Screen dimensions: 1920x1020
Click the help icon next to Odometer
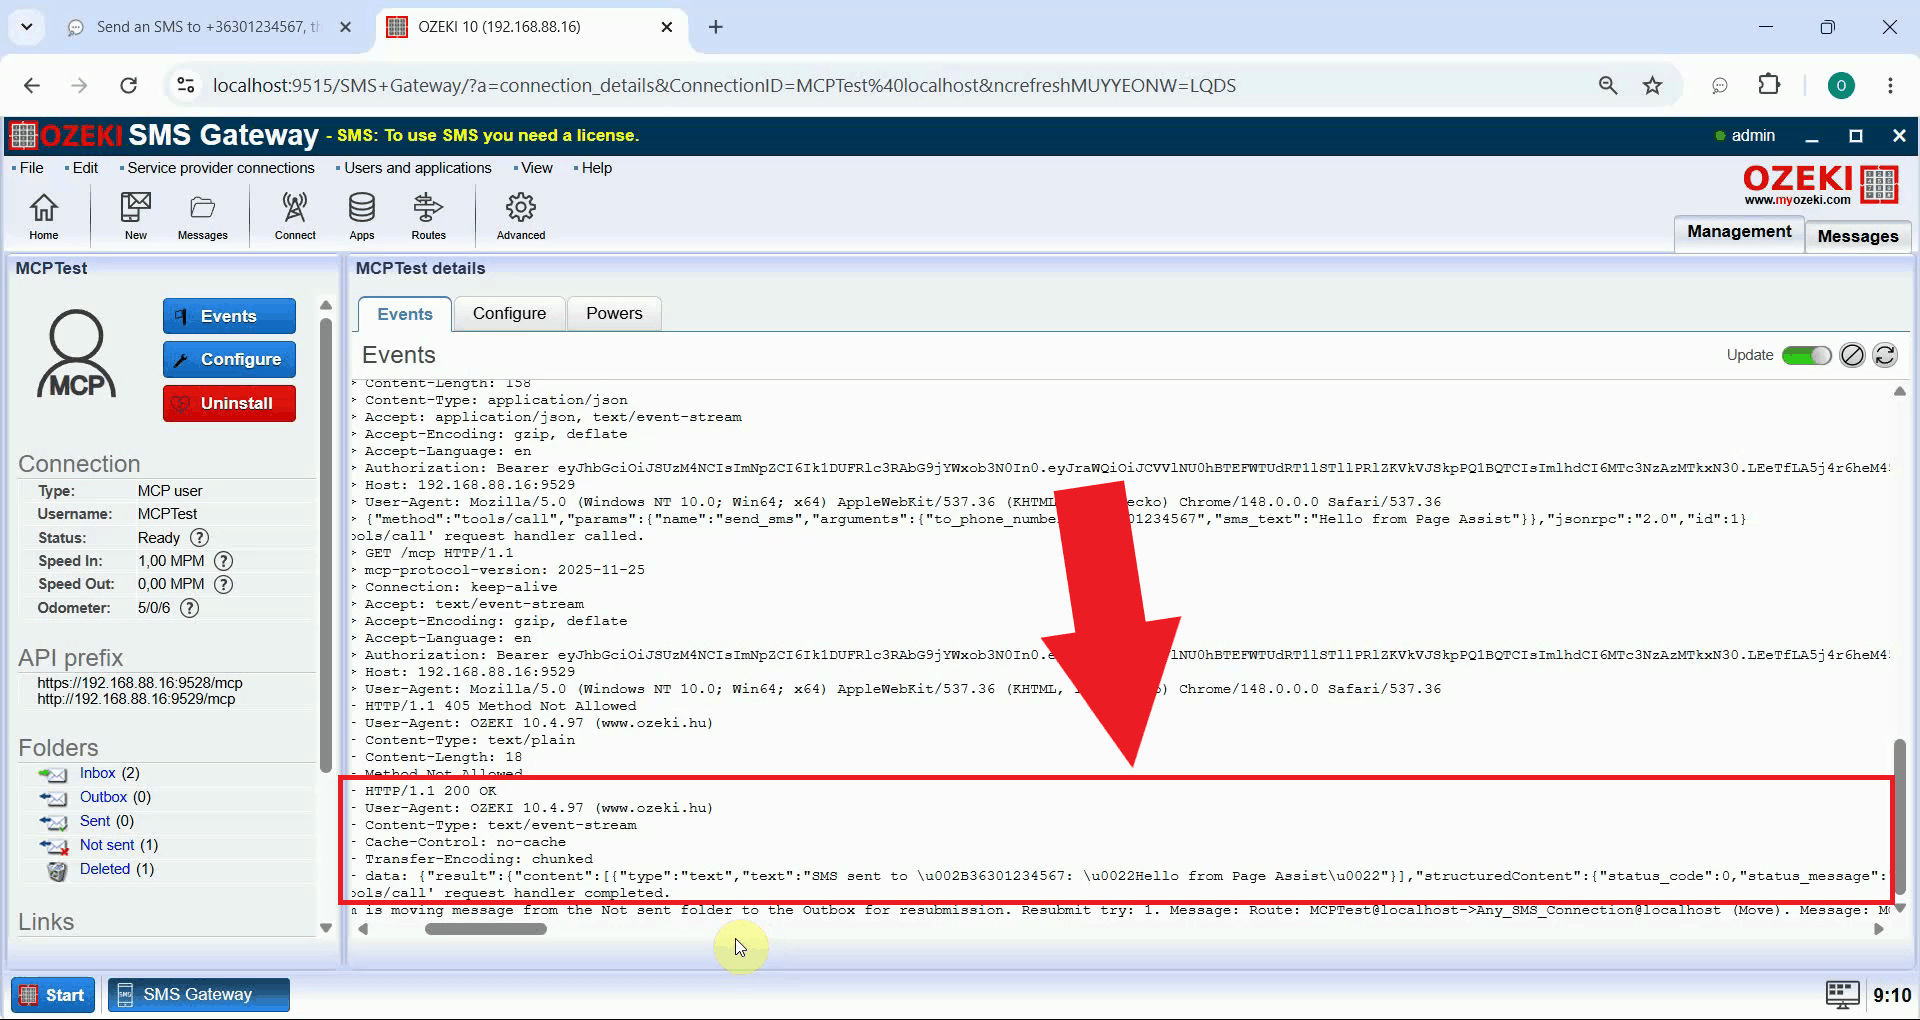pyautogui.click(x=189, y=608)
